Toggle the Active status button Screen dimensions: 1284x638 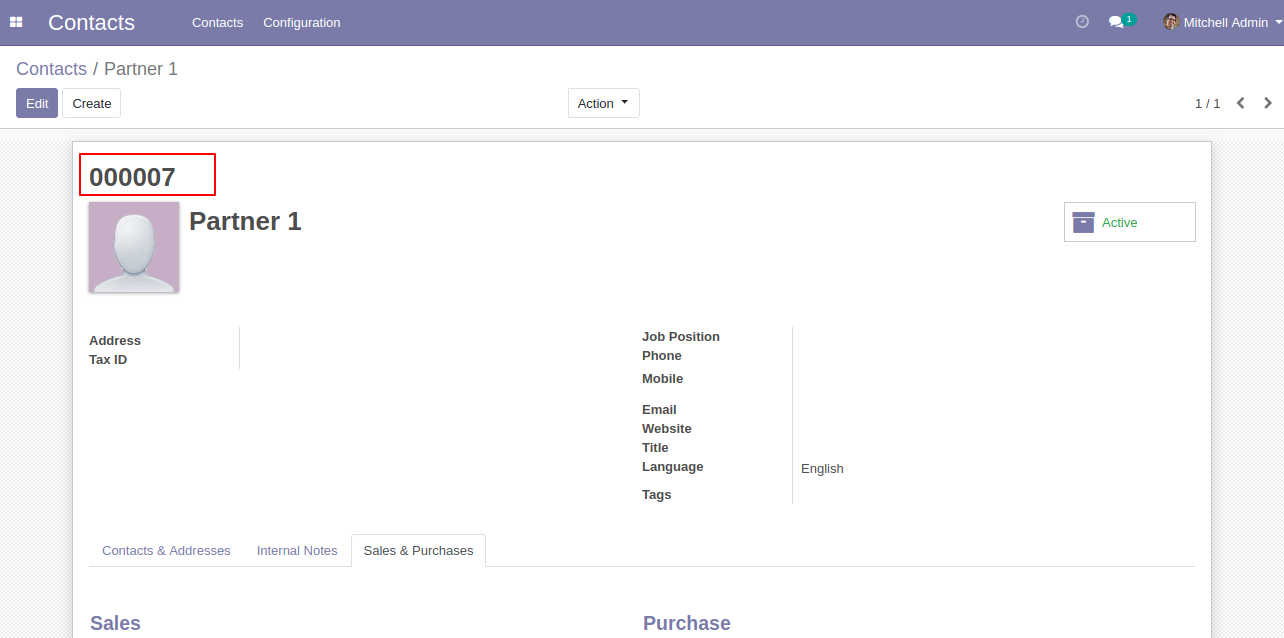click(1130, 222)
